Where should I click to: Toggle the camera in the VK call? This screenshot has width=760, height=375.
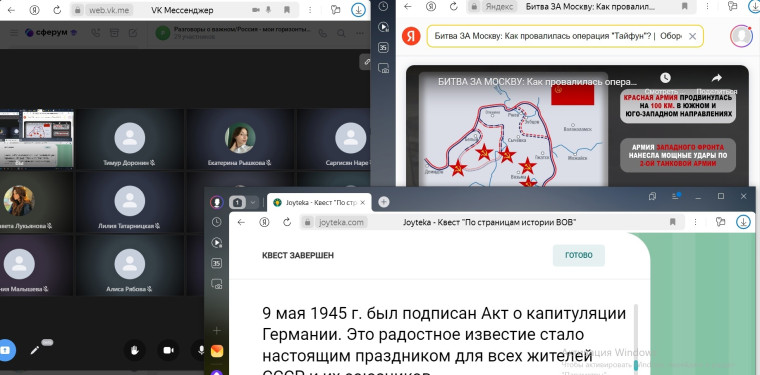pyautogui.click(x=168, y=350)
